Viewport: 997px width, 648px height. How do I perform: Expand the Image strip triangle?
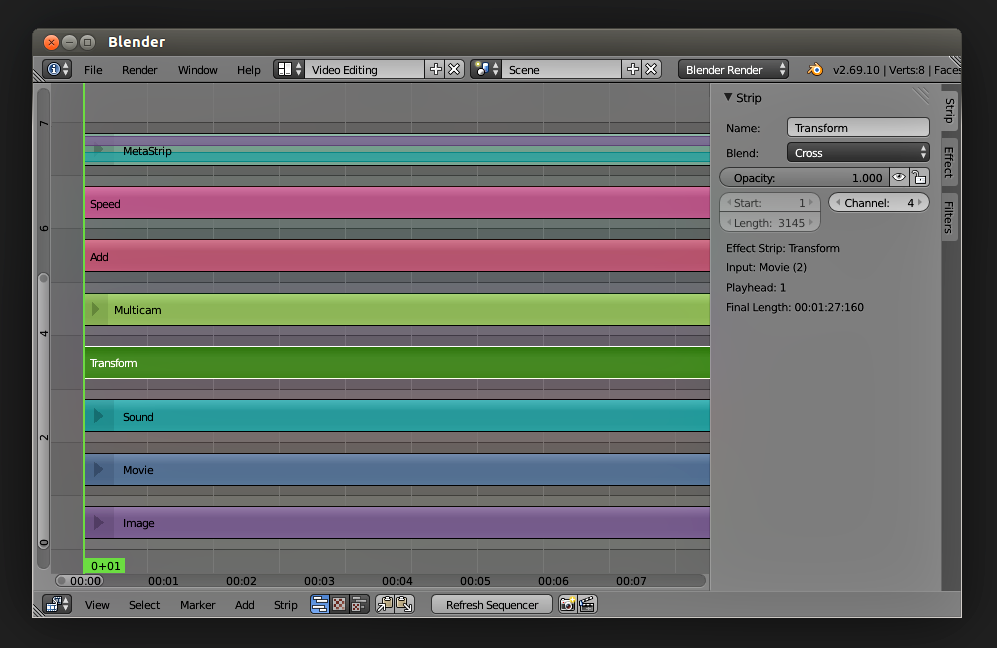(99, 523)
